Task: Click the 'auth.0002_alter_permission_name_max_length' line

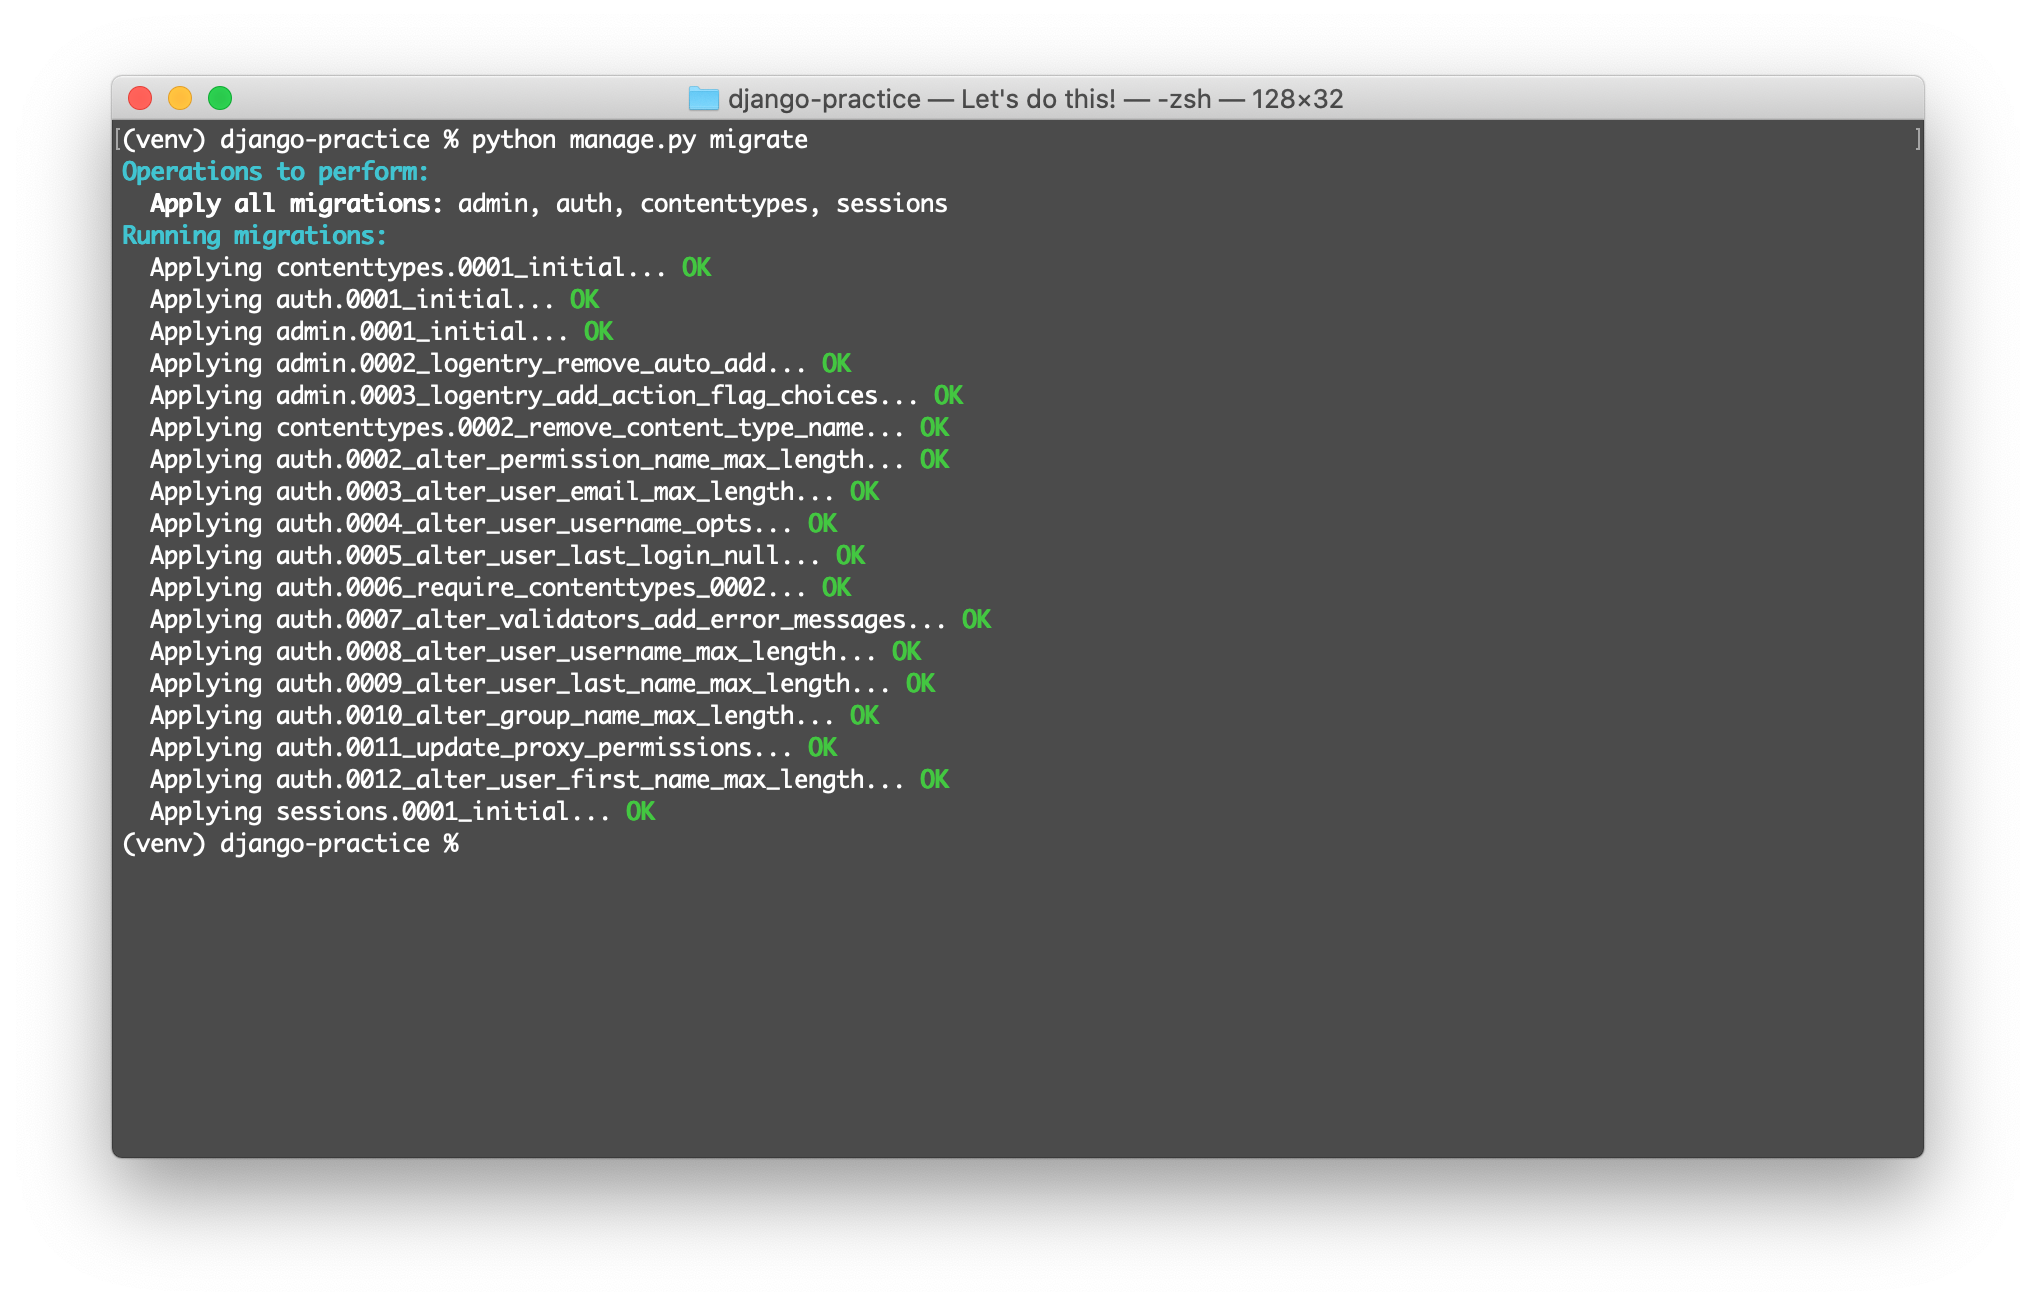Action: (549, 460)
